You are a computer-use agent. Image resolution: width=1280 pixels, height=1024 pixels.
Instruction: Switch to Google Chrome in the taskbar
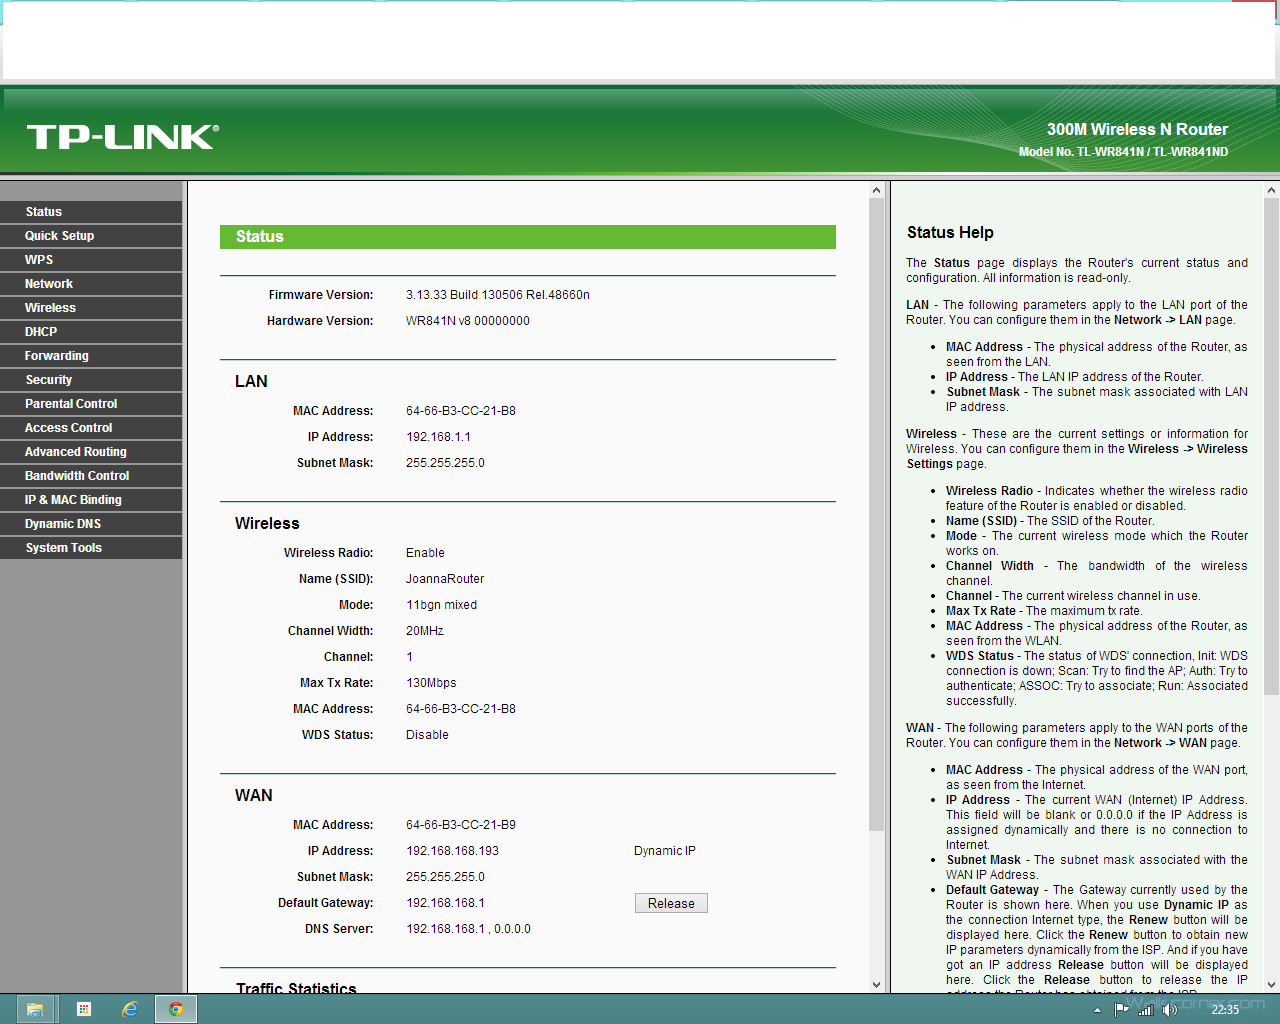[x=176, y=1009]
